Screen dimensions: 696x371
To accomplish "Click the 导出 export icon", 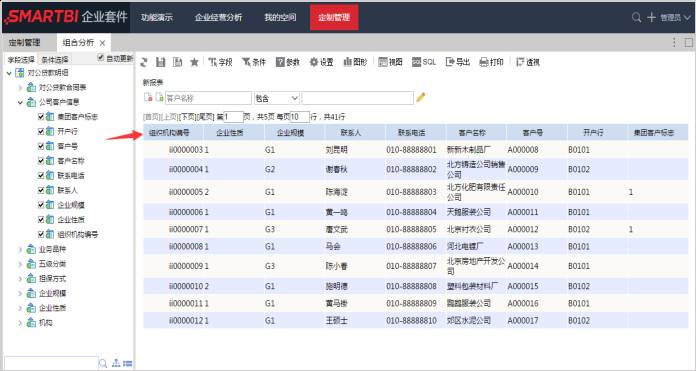I will click(x=458, y=63).
